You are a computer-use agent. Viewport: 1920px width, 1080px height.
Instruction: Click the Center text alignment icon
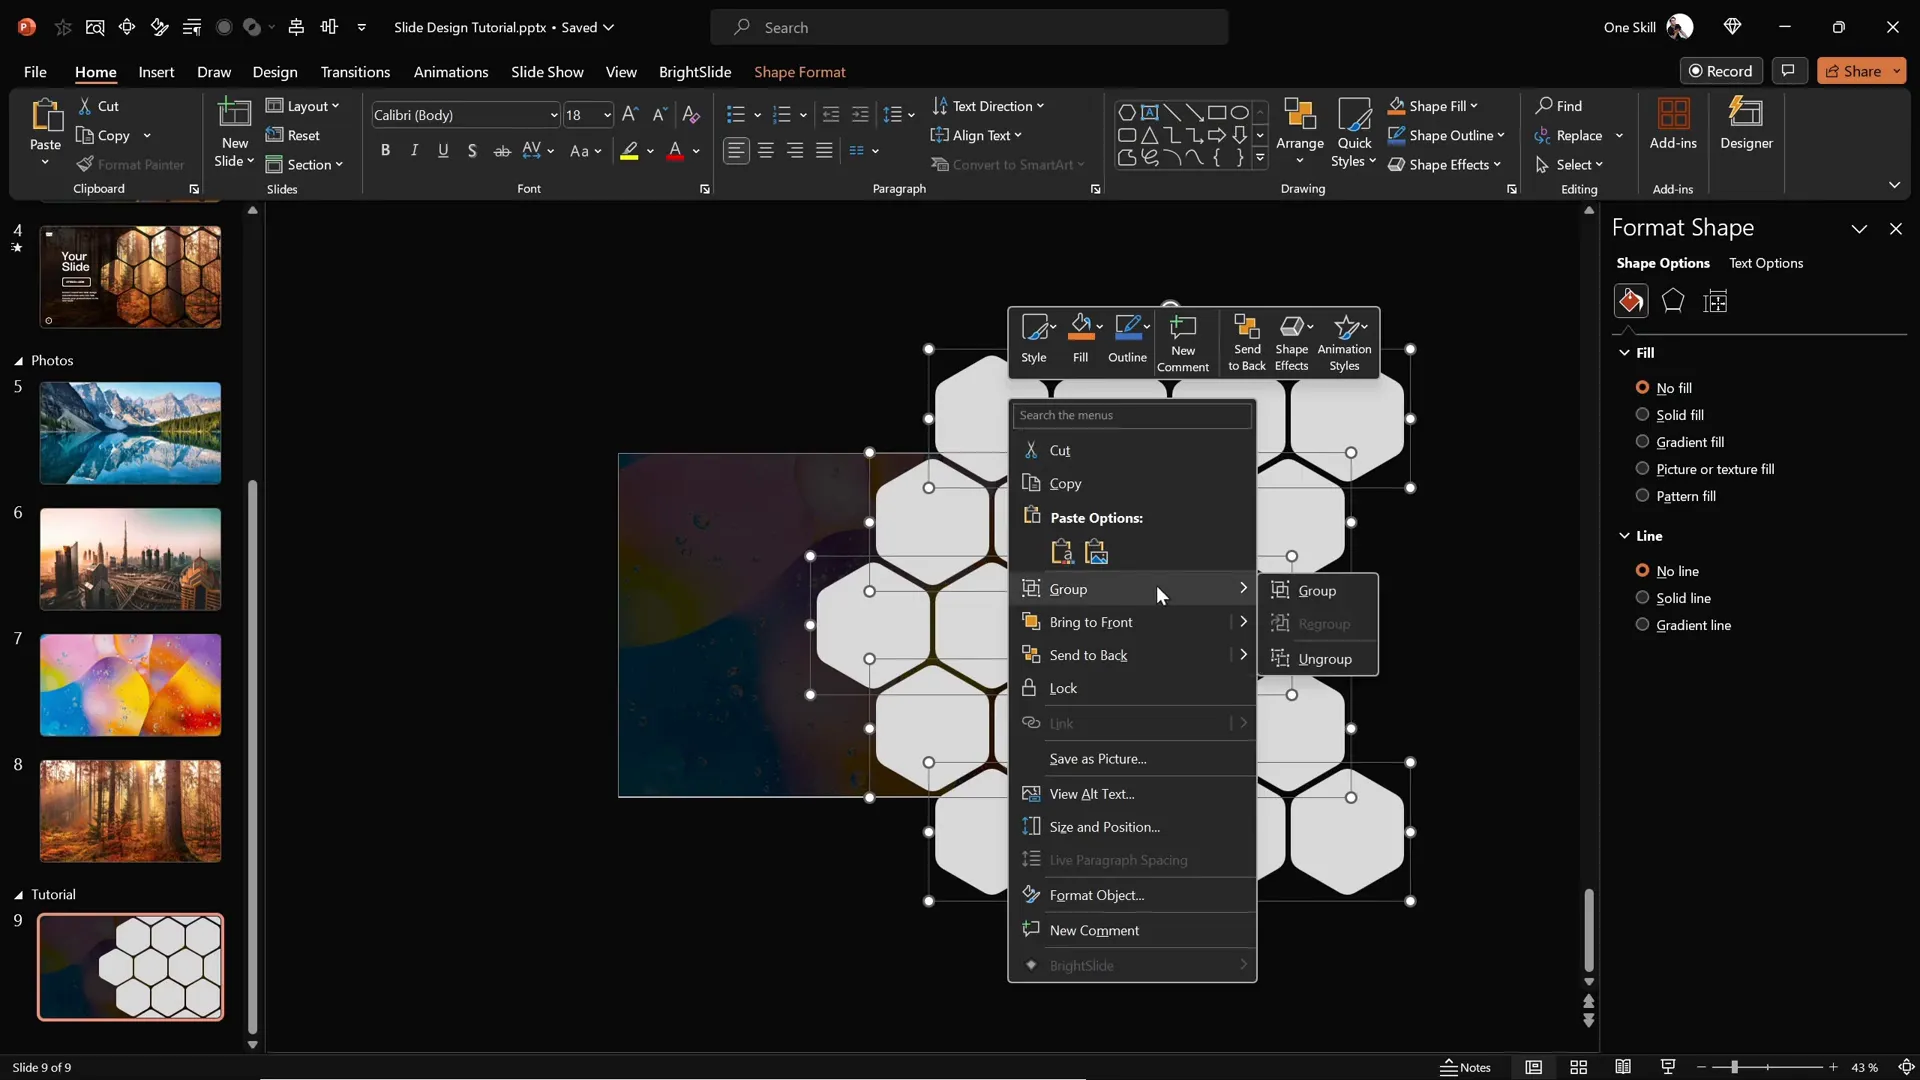(x=766, y=151)
